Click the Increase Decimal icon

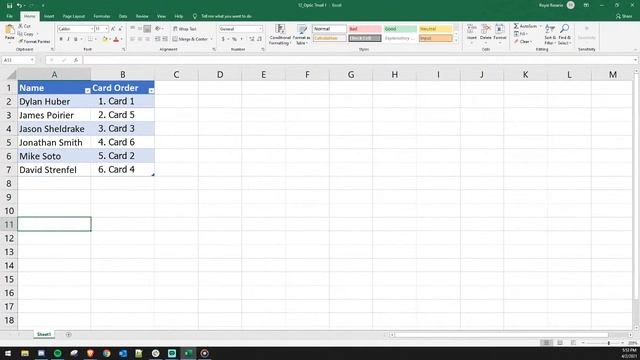point(252,39)
